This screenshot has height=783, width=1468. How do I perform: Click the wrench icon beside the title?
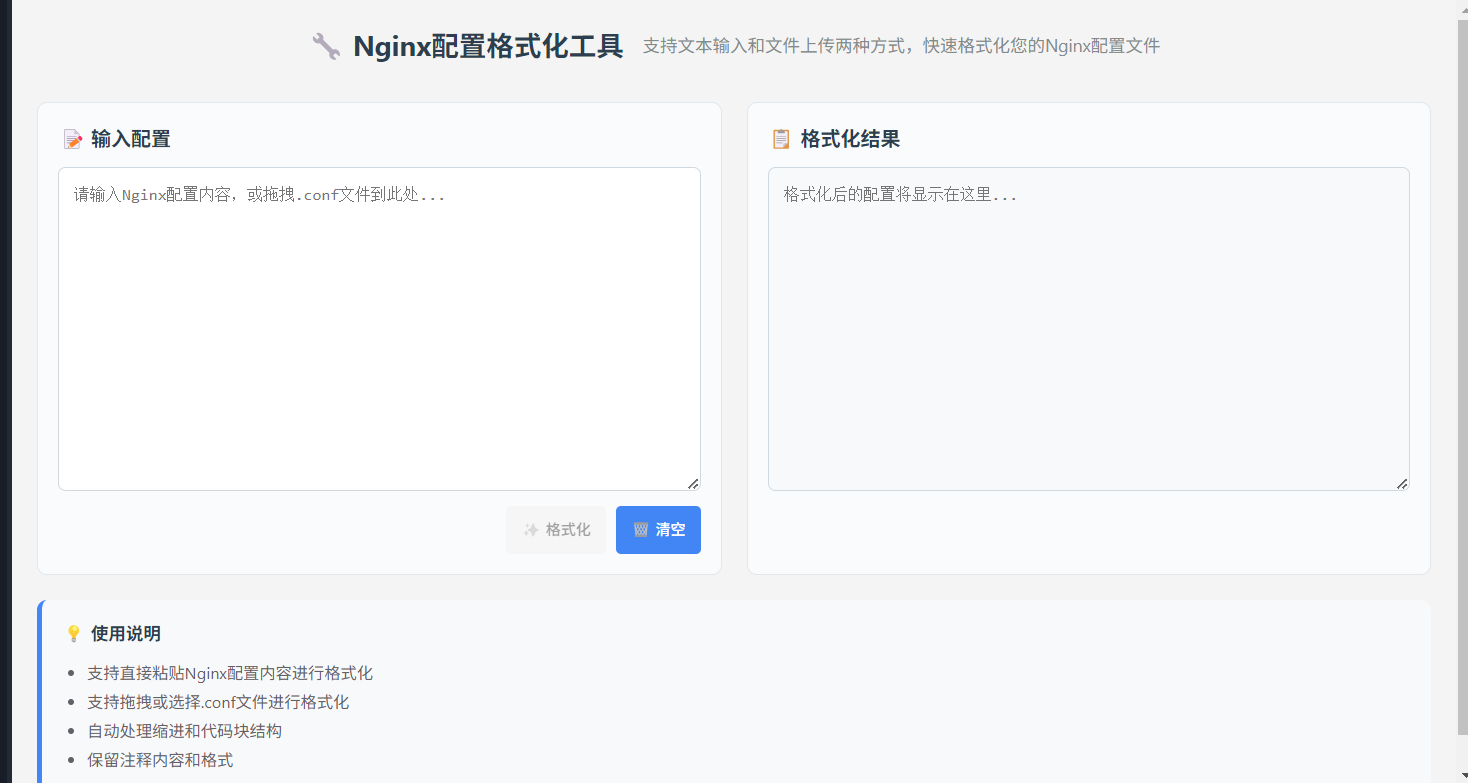pyautogui.click(x=326, y=46)
